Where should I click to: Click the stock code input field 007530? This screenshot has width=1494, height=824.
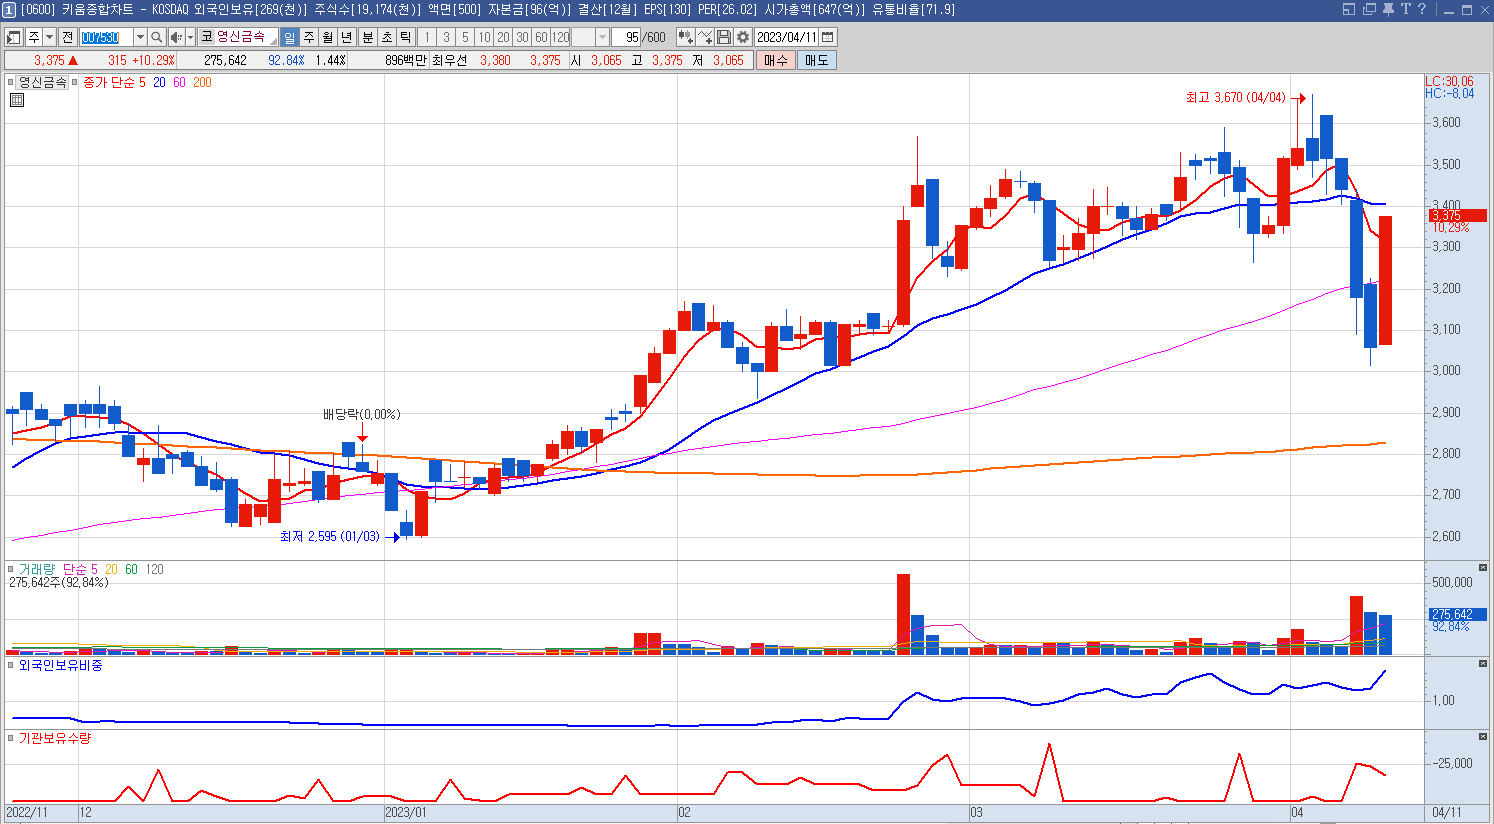pos(106,37)
